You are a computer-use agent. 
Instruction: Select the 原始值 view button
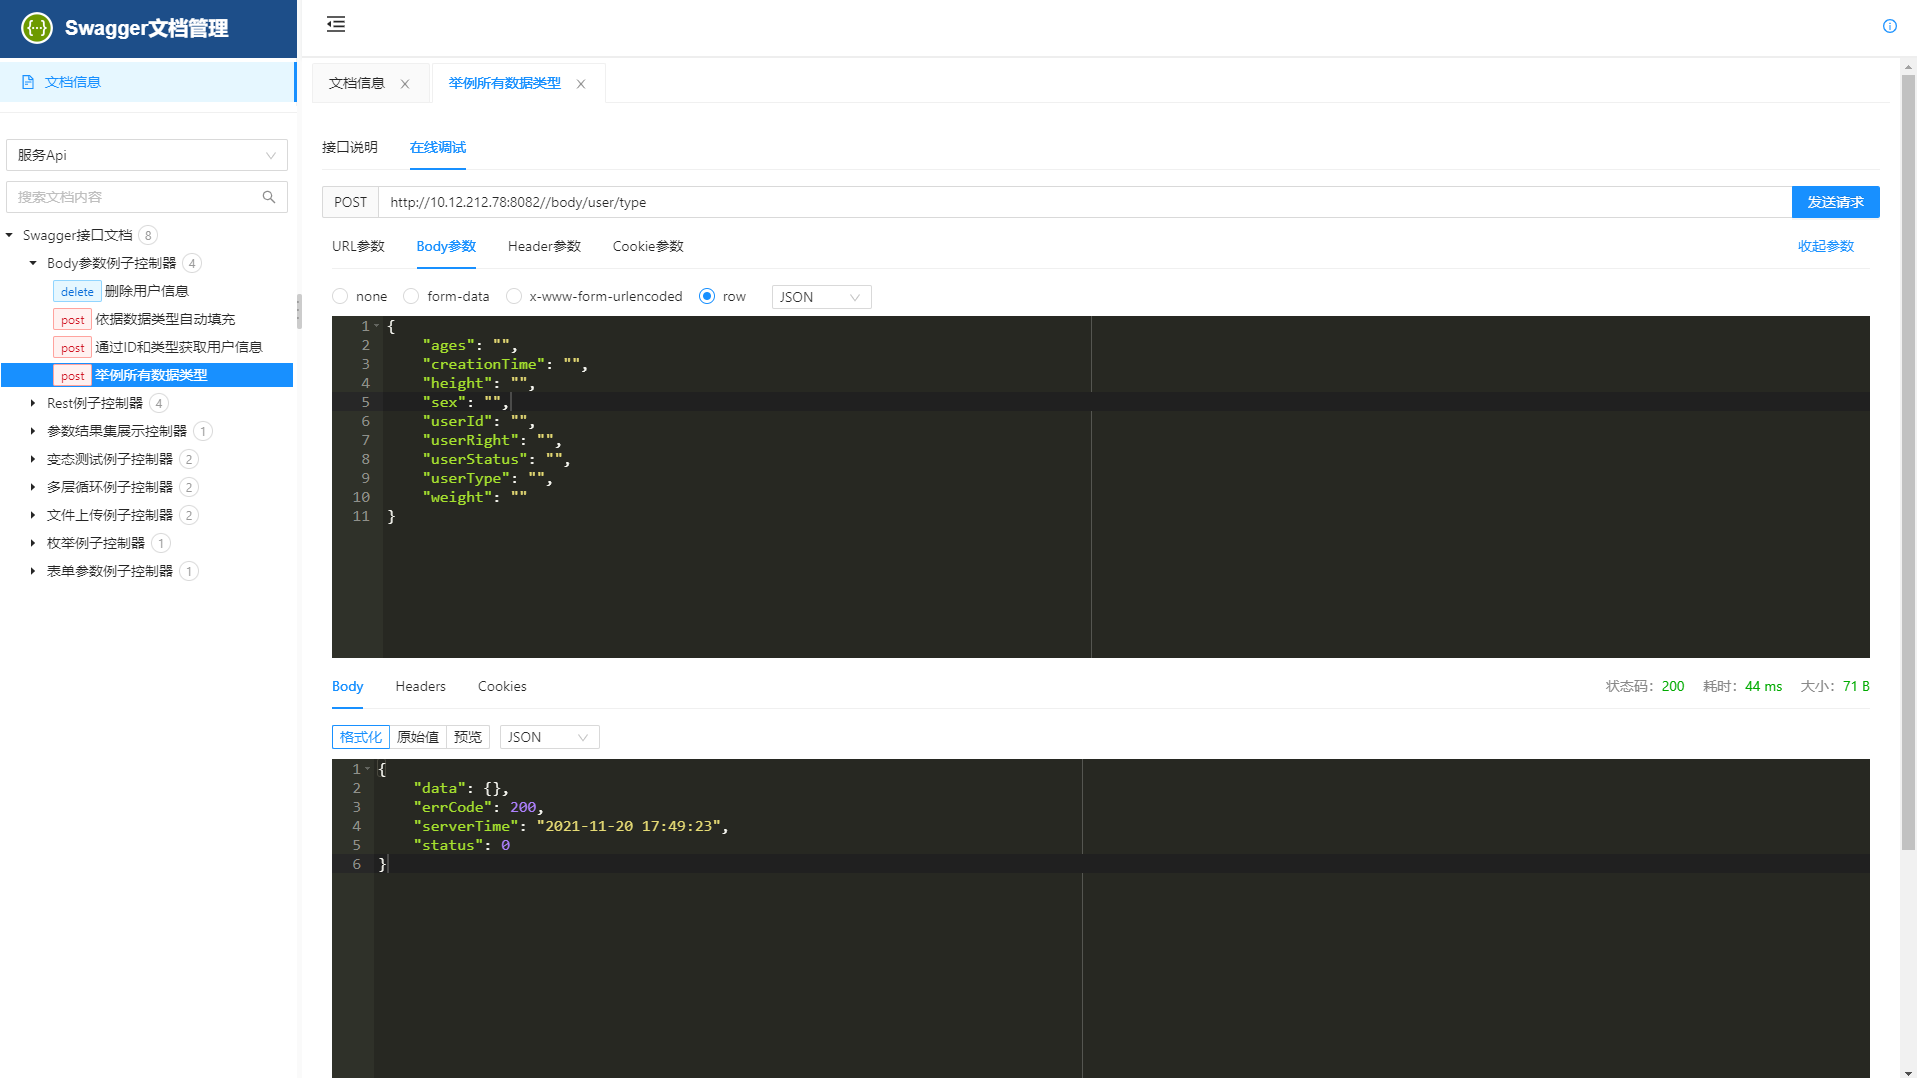418,737
